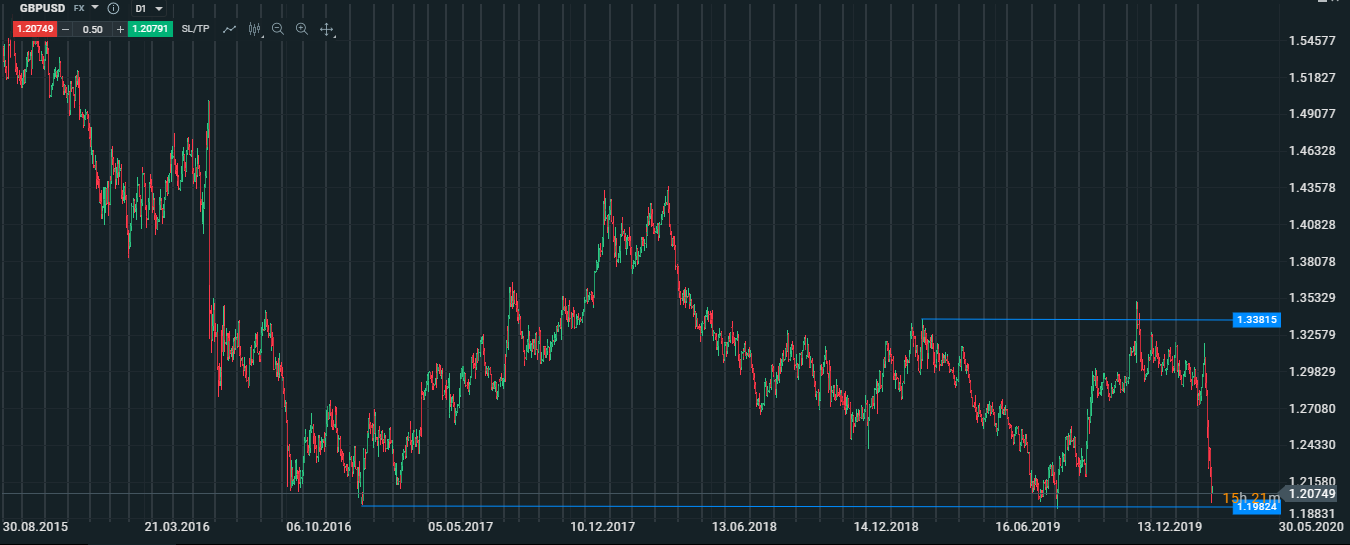The image size is (1350, 545).
Task: Expand the GBPUSD symbol dropdown arrow
Action: tap(95, 8)
